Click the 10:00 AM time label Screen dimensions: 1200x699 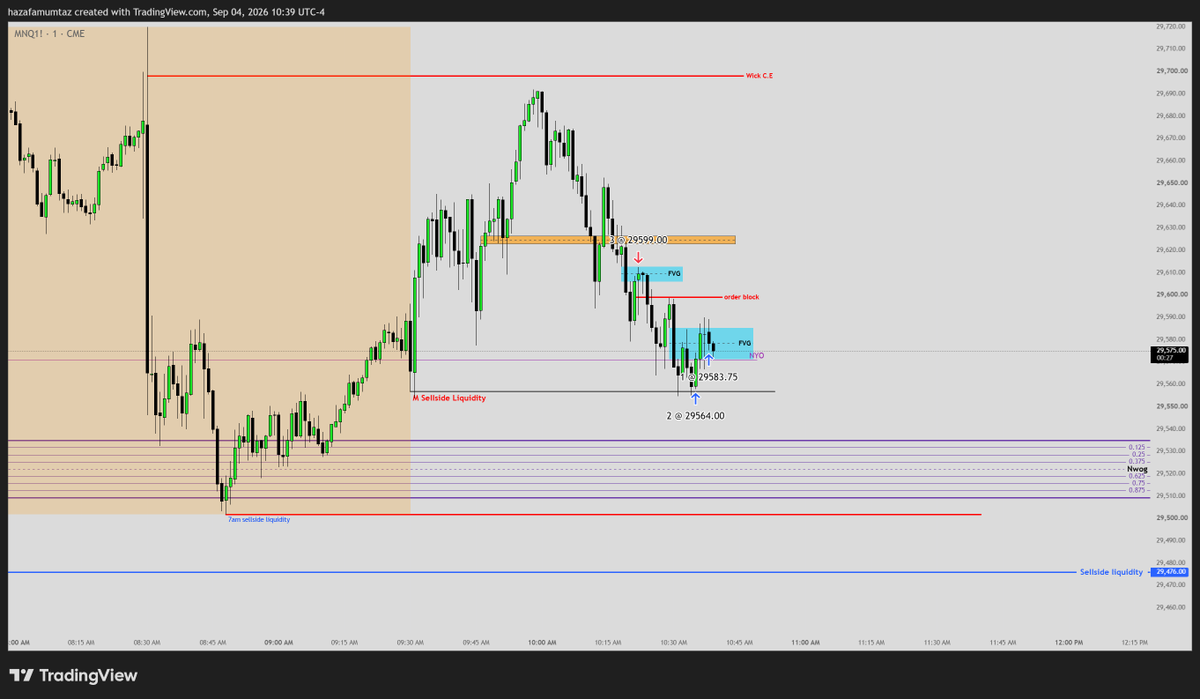542,642
